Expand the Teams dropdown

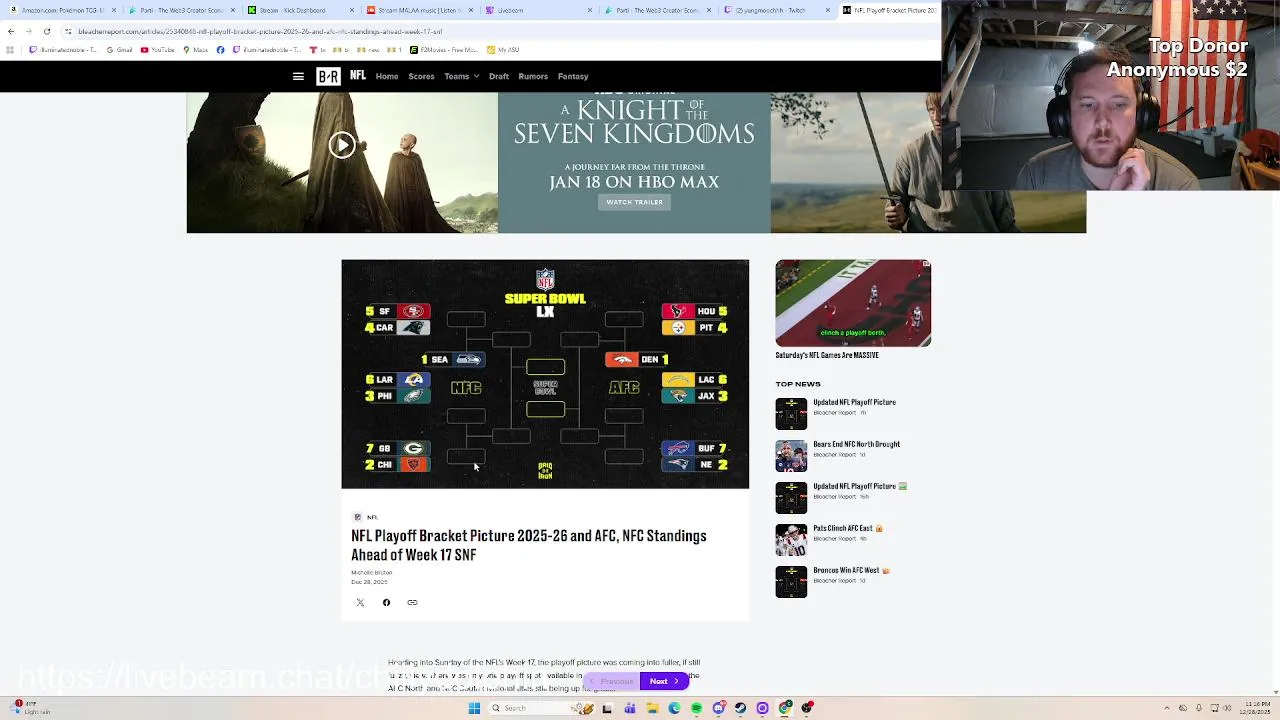point(461,76)
